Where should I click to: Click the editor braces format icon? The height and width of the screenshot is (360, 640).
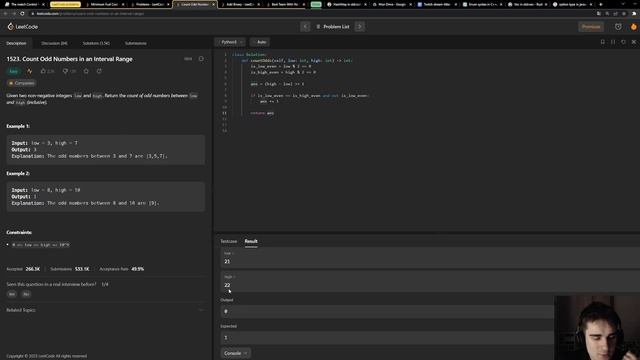[613, 42]
